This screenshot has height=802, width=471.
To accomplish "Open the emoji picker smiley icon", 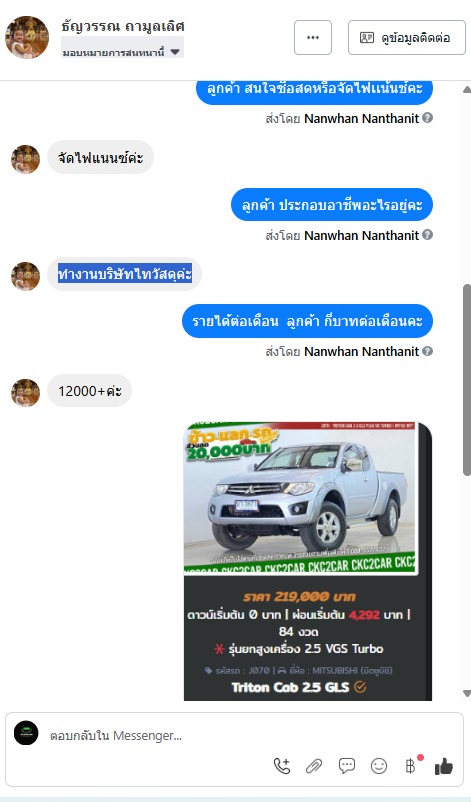I will click(x=379, y=766).
